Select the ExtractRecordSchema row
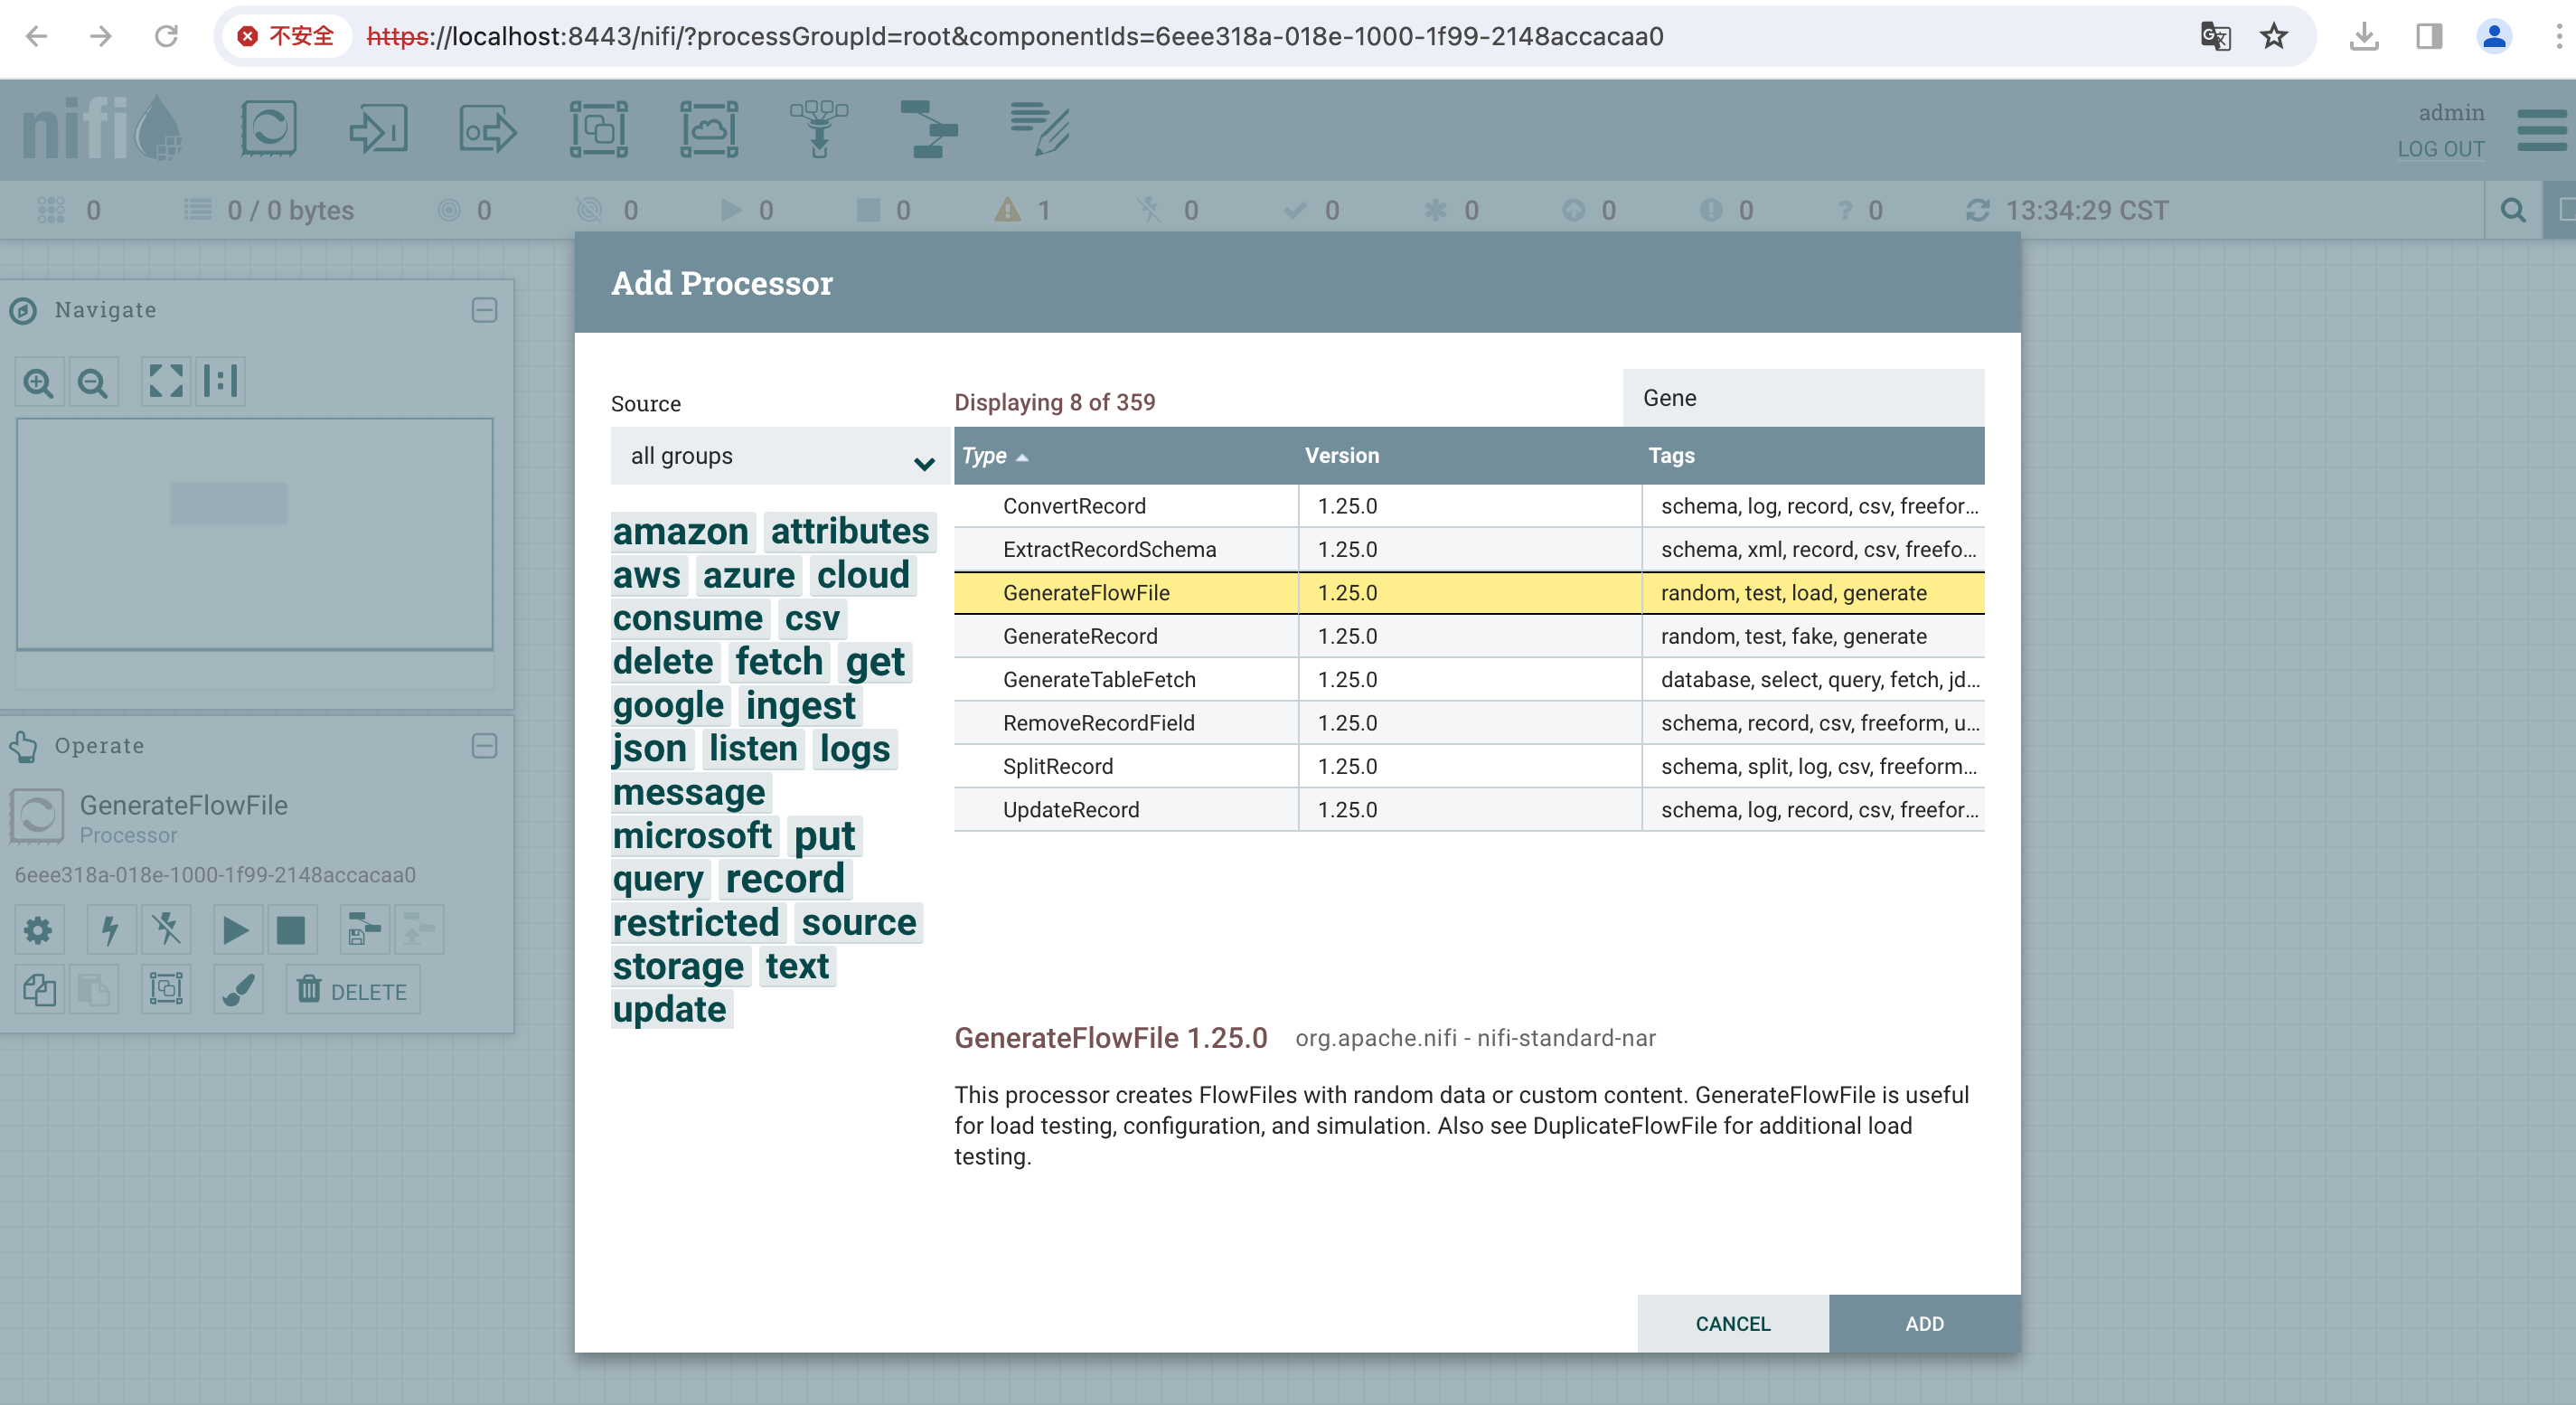Screen dimensions: 2576x1405 1469,549
